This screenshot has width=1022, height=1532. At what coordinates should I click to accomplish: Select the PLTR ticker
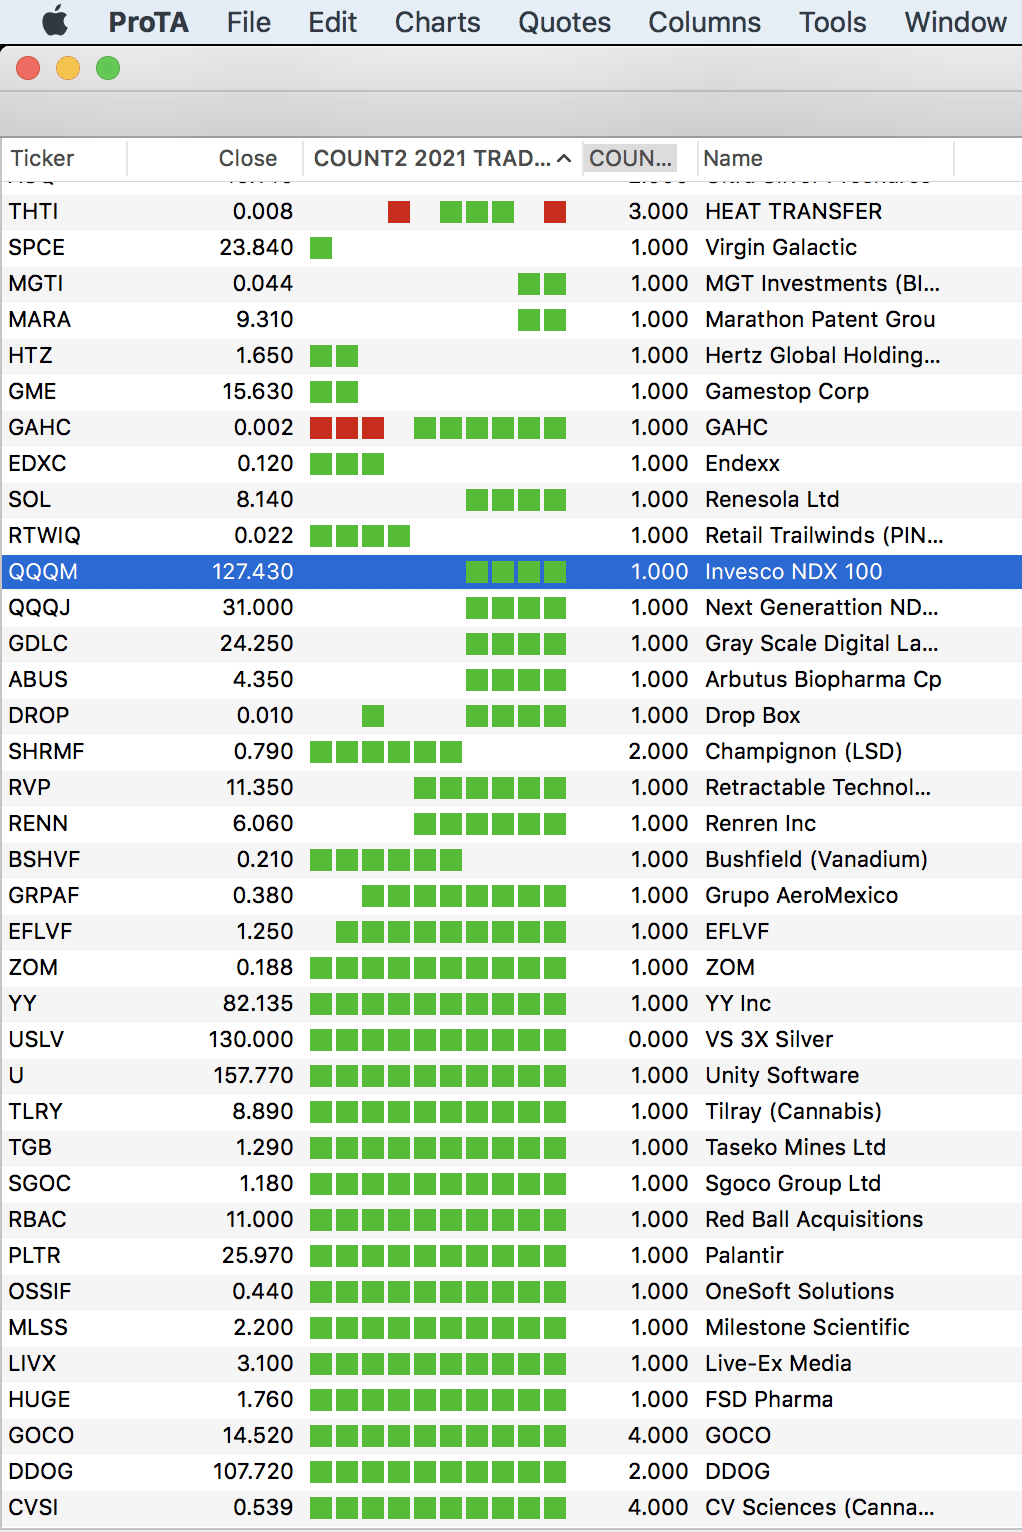34,1256
